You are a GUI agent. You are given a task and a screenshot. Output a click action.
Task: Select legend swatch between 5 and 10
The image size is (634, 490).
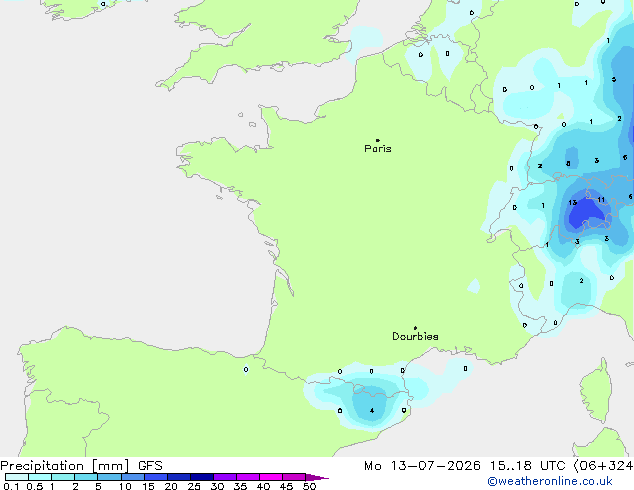(110, 477)
